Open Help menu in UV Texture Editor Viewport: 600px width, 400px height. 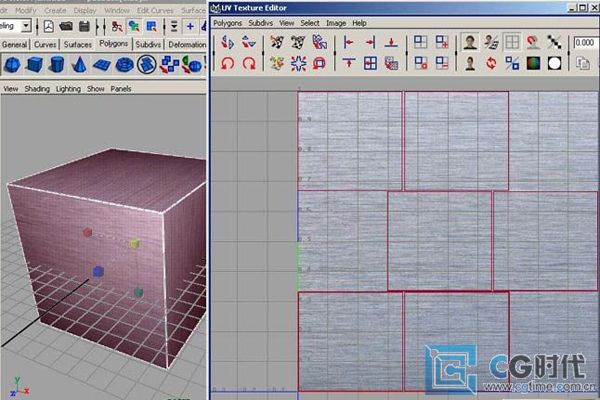(359, 23)
